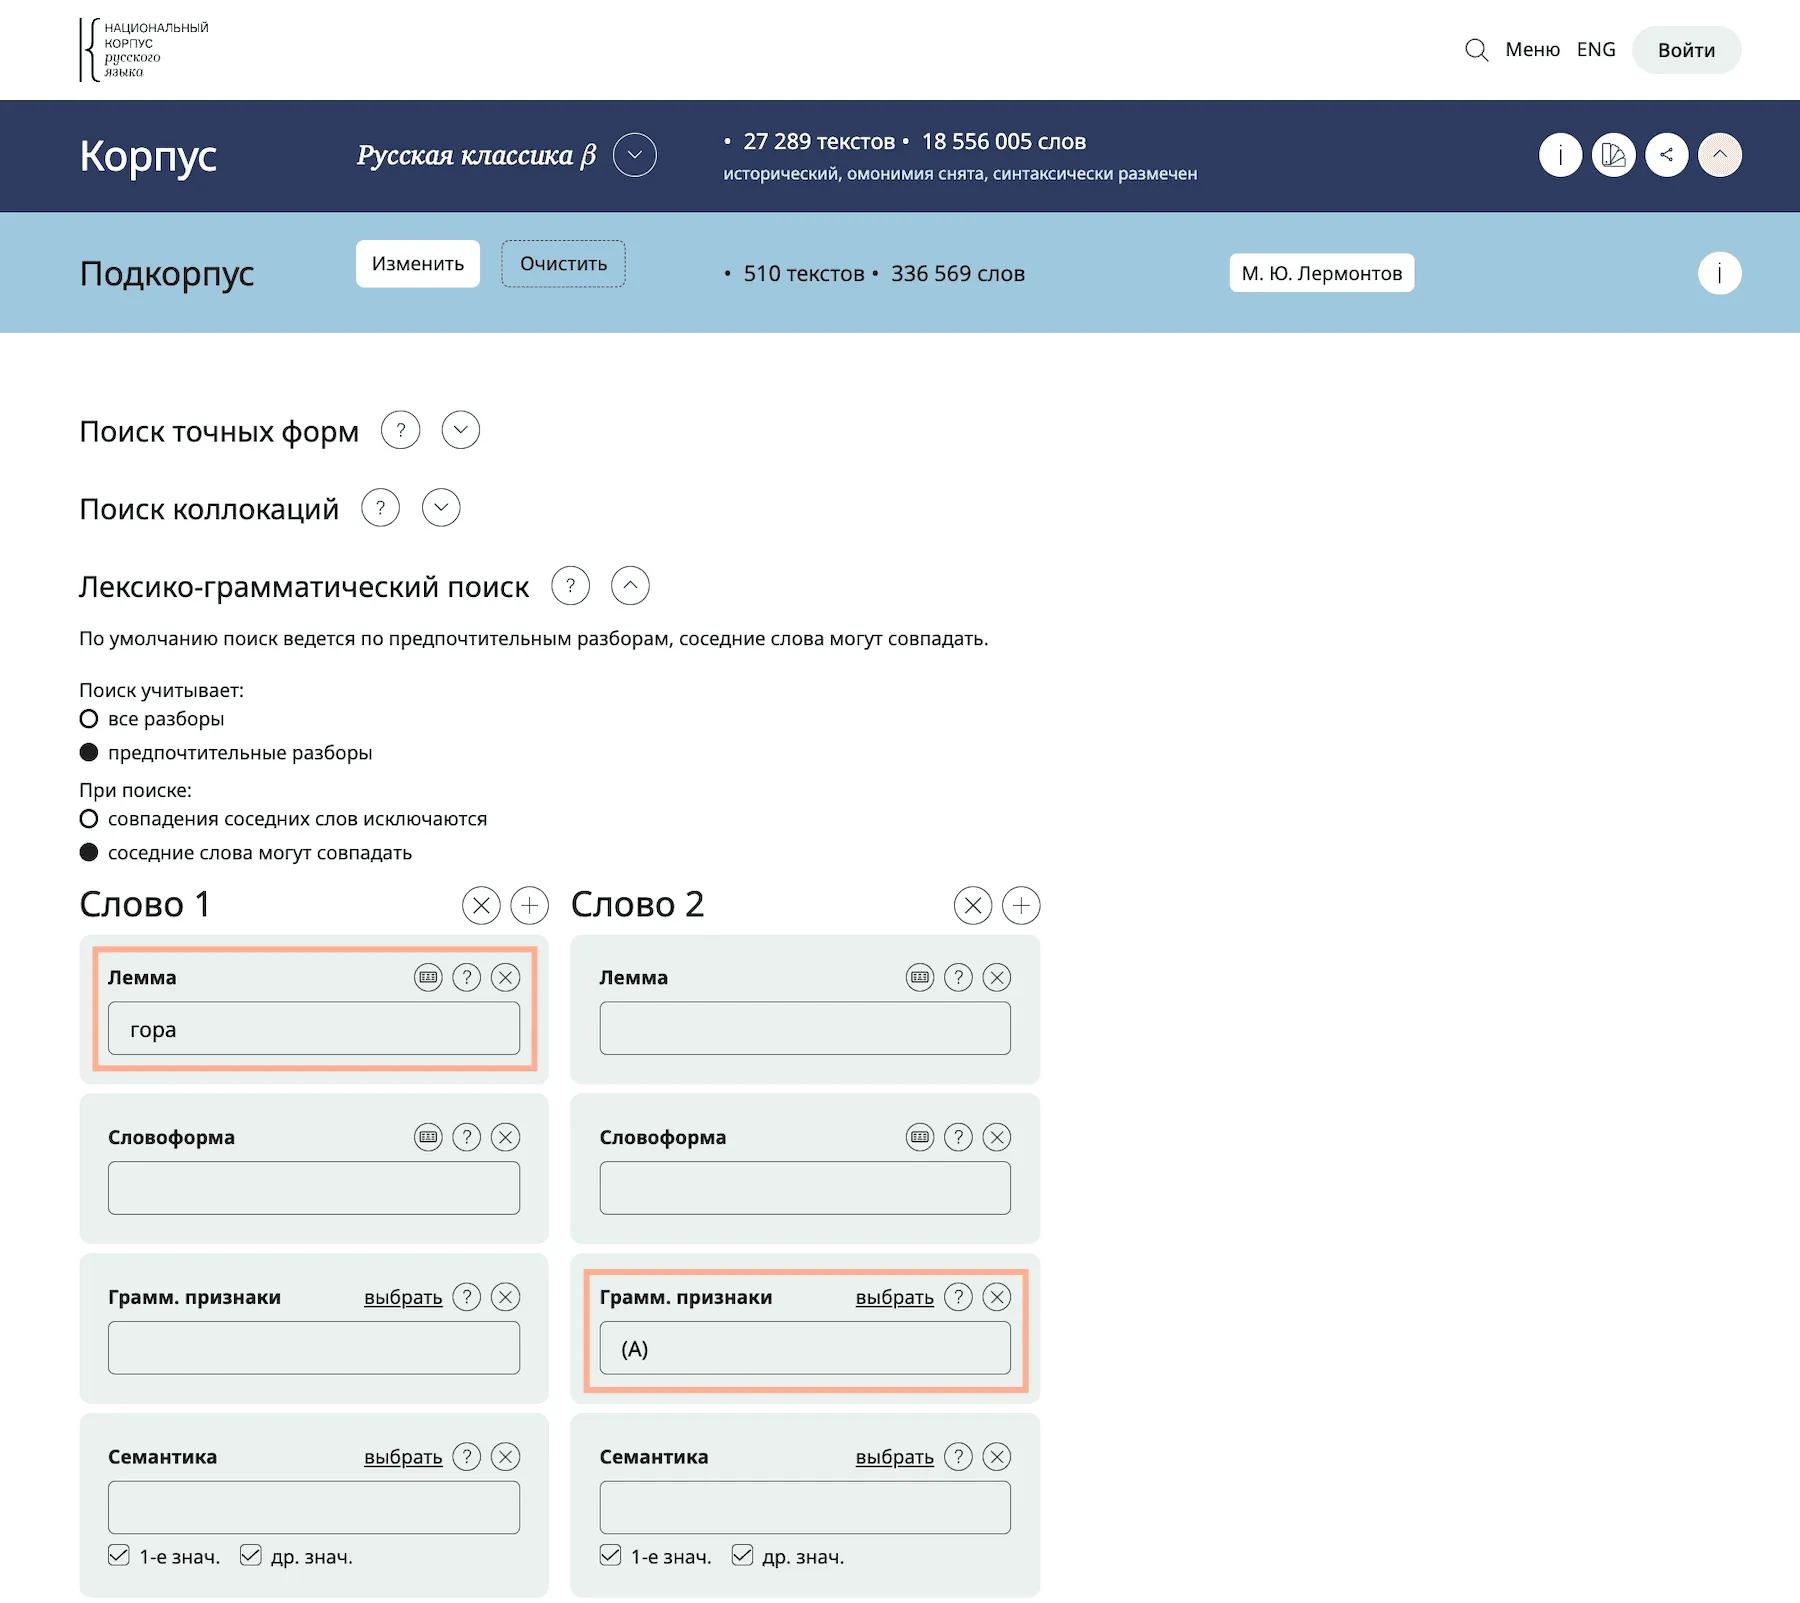This screenshot has height=1603, width=1800.
Task: Show help for Слово 2 Словоформа
Action: 958,1137
